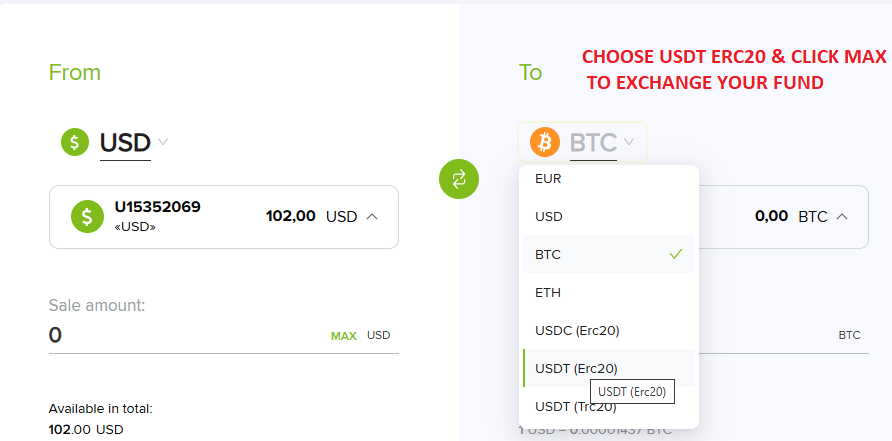Select EUR from the currency list
The width and height of the screenshot is (892, 441).
point(548,179)
